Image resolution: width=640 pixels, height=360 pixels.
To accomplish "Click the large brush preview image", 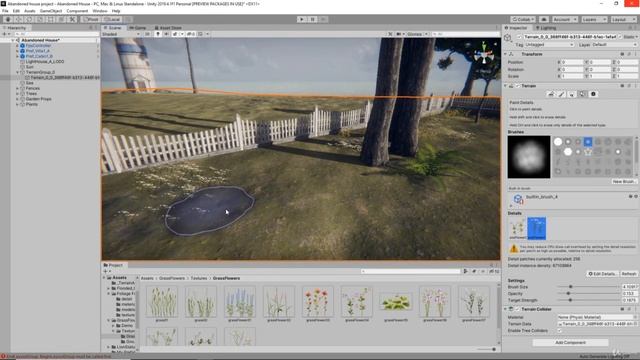I will 529,157.
